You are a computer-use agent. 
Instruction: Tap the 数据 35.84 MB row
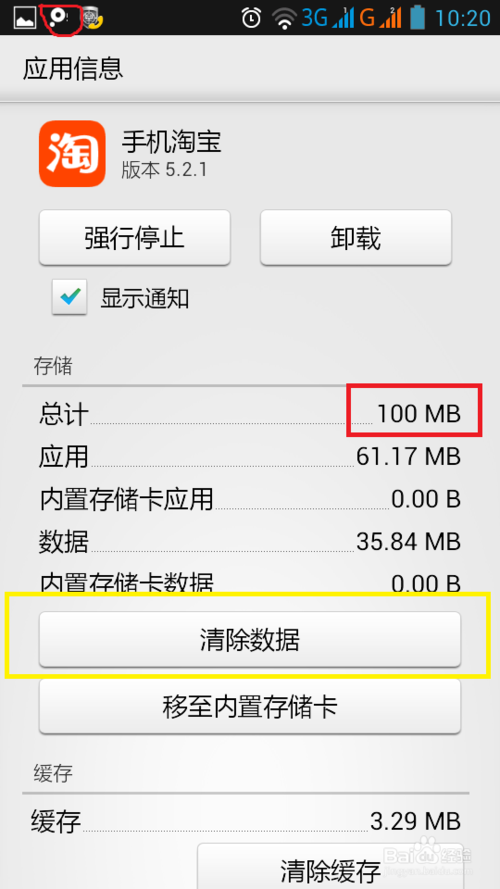tap(249, 541)
